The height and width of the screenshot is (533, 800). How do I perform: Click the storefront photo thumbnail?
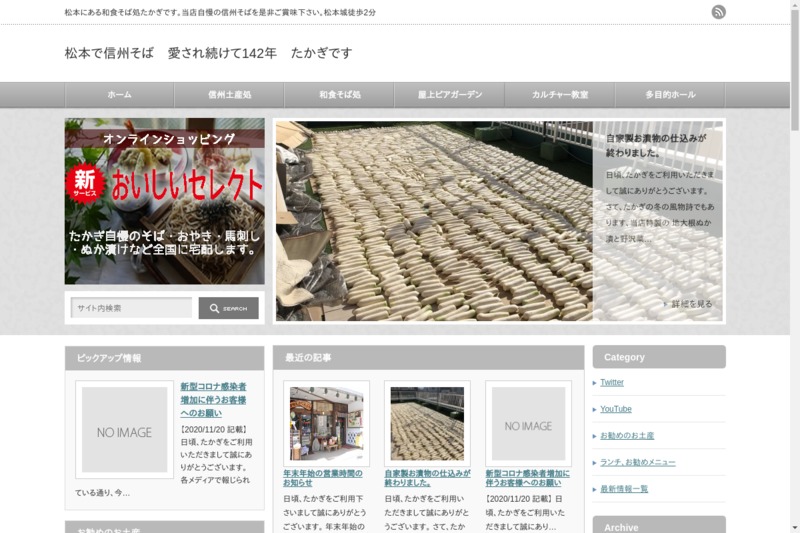pos(326,423)
